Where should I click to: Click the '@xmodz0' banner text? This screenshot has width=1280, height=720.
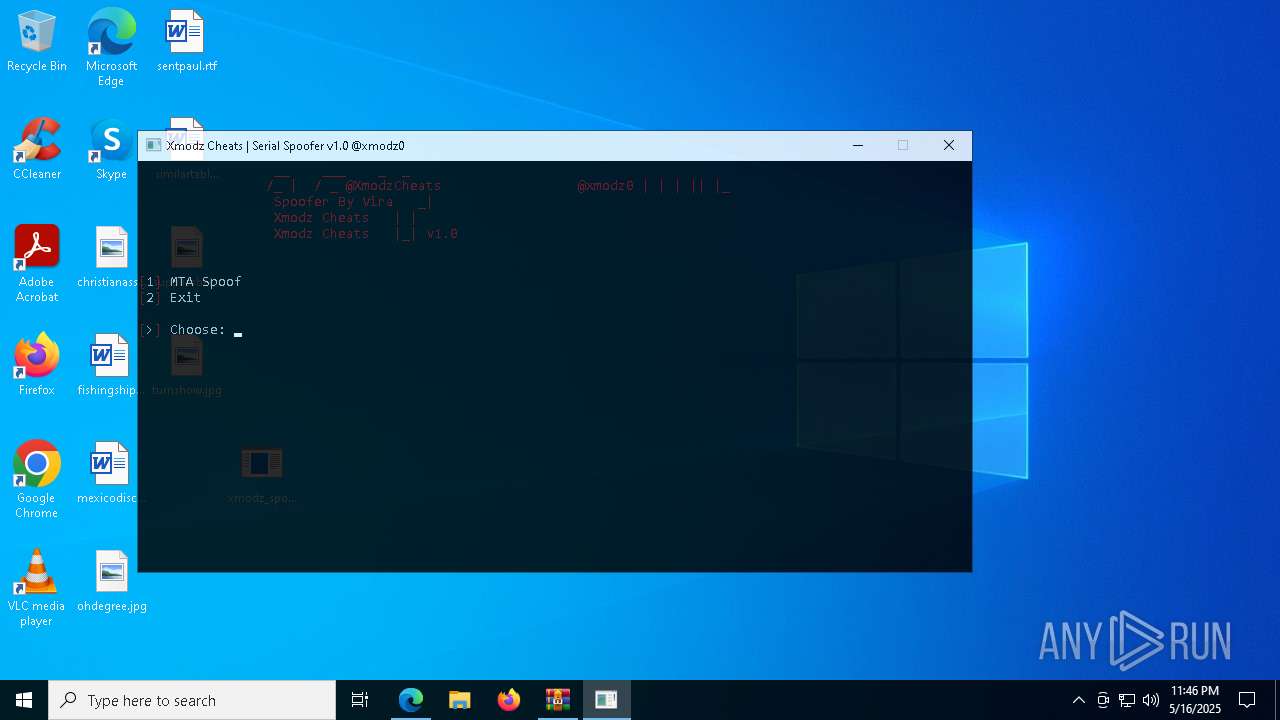coord(605,186)
